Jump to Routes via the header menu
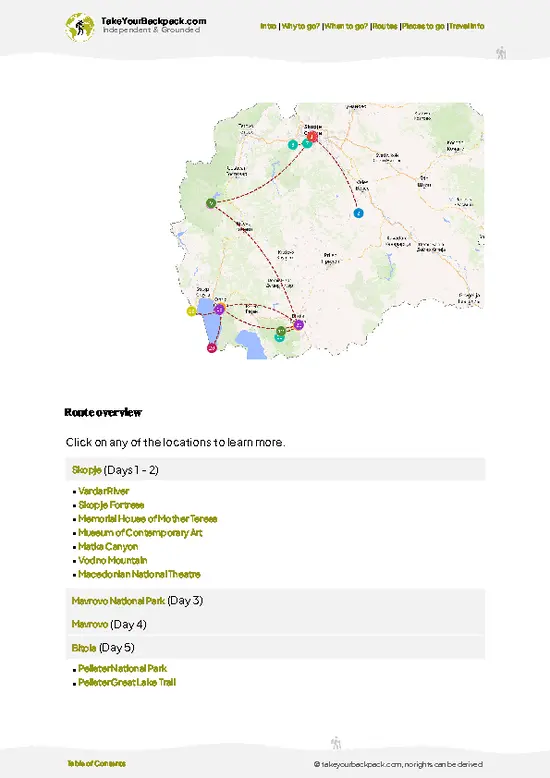The image size is (550, 778). pos(385,26)
